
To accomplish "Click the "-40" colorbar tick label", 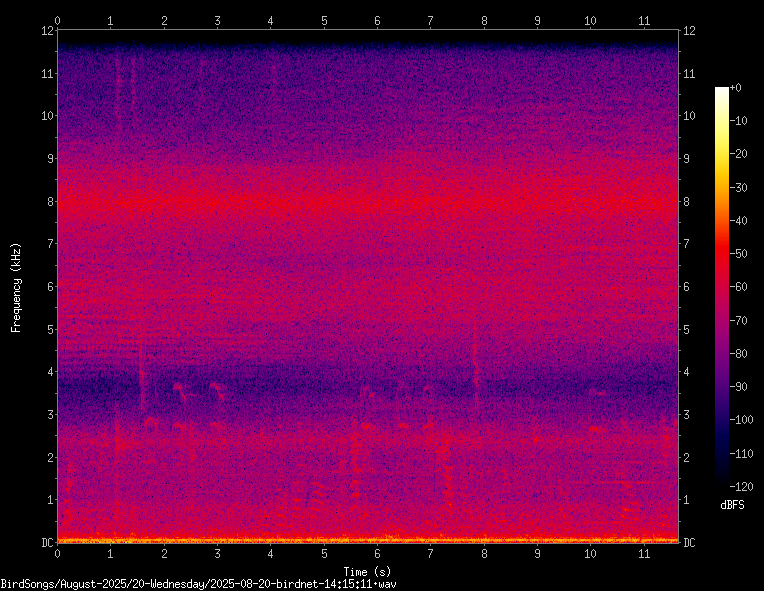I will (739, 221).
